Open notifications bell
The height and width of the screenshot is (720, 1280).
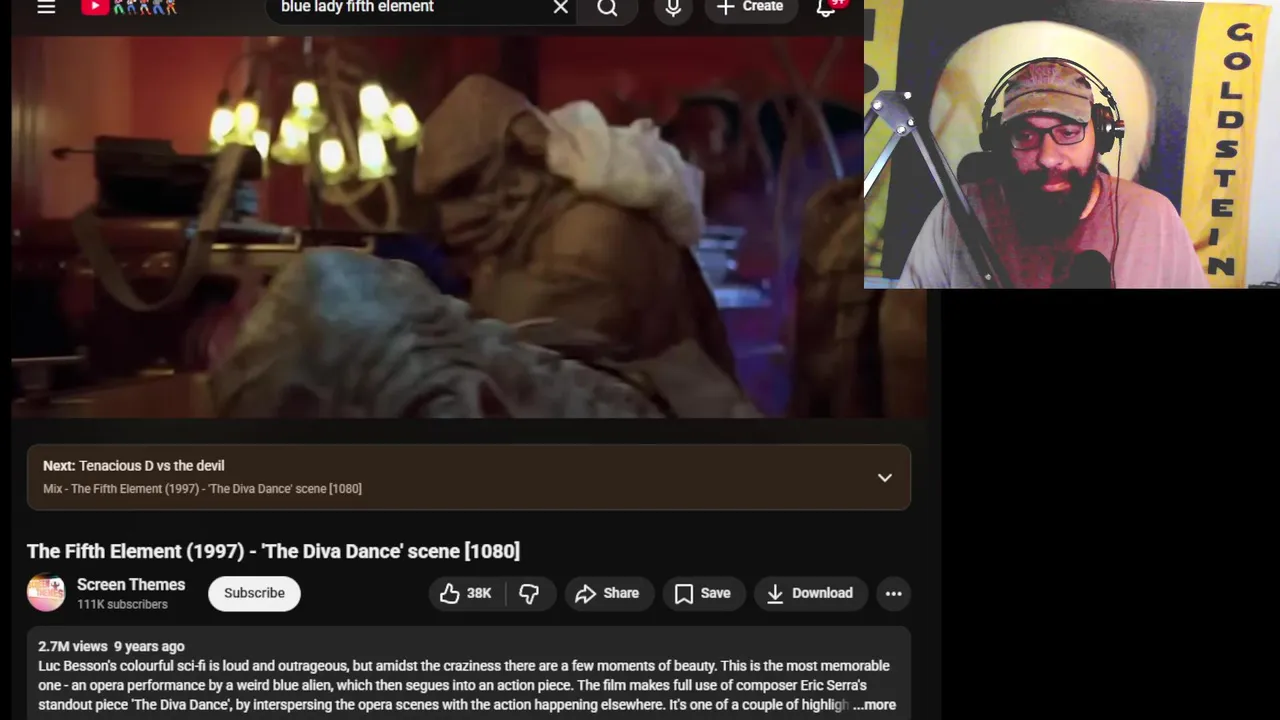[x=826, y=8]
